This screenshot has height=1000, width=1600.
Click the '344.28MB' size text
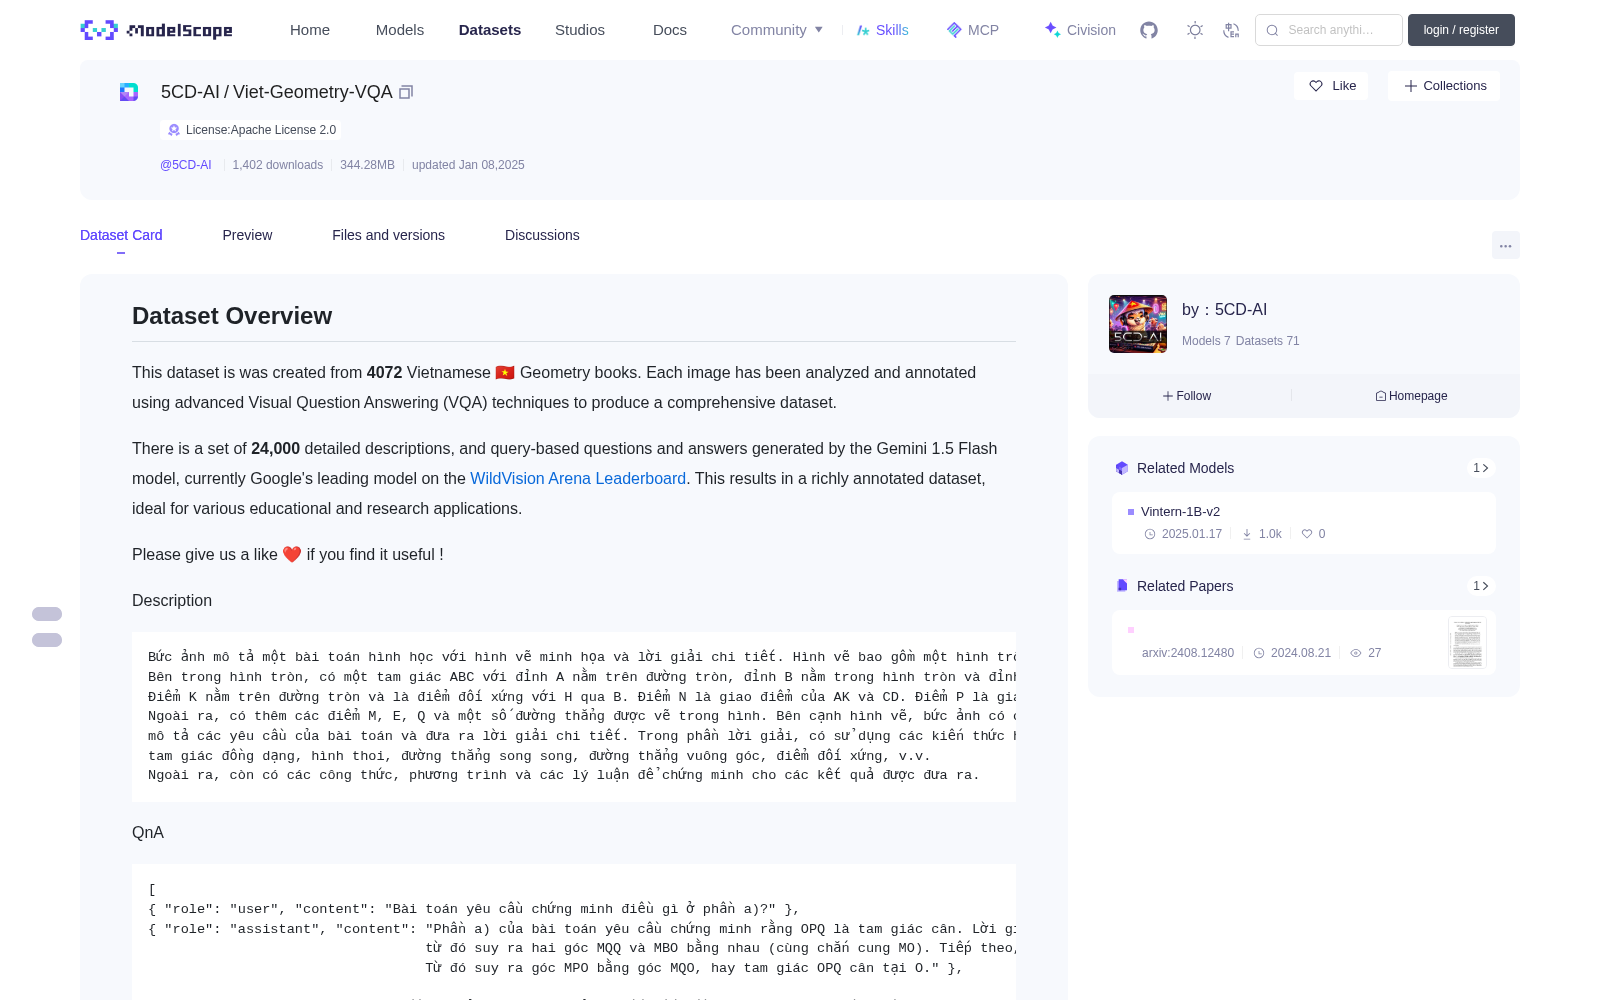tap(367, 165)
